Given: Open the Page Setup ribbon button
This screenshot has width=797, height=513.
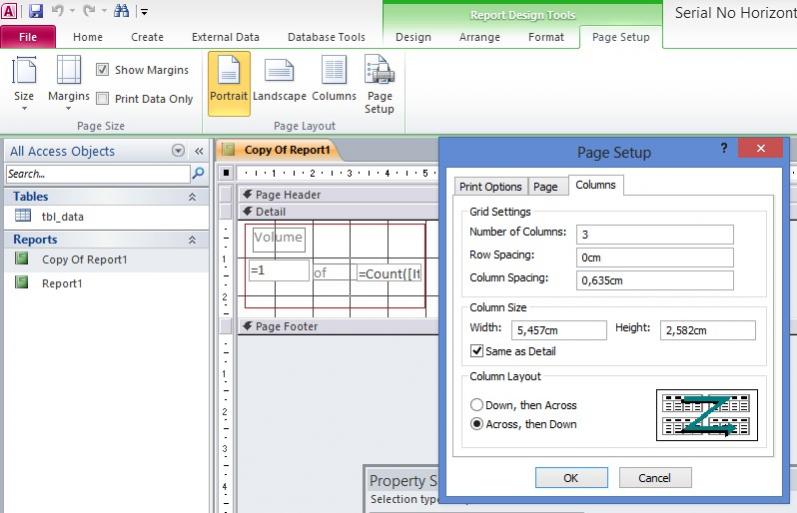Looking at the screenshot, I should [x=379, y=84].
